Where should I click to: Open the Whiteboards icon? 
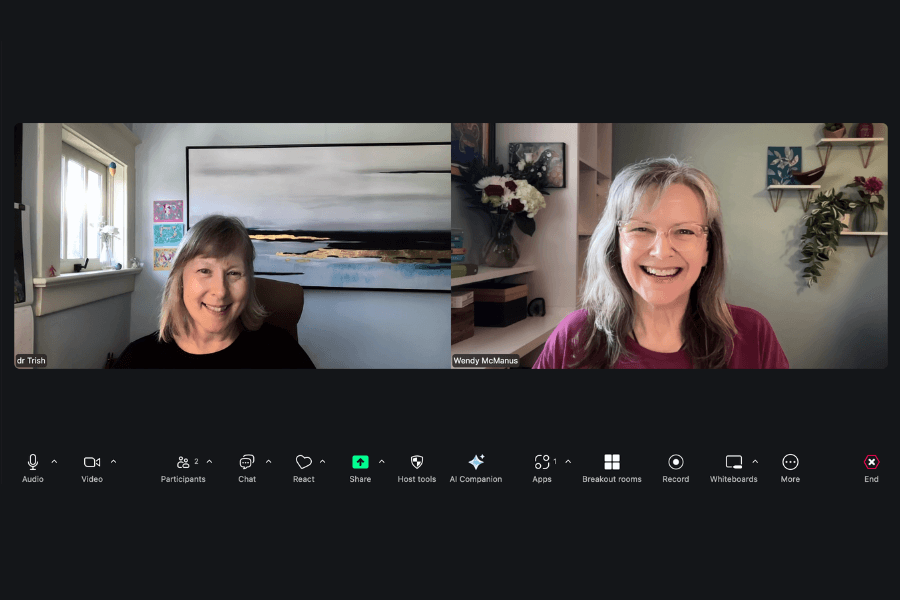point(734,462)
